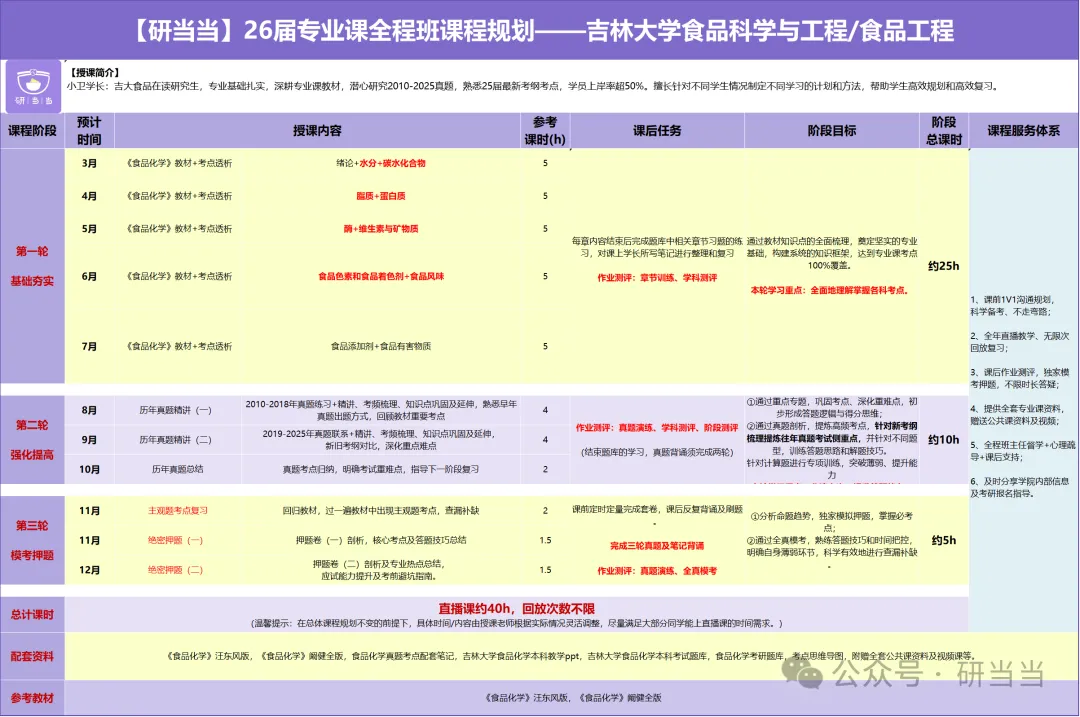
Task: Click the cell 食品添加剂+食品有害物质
Action: (381, 346)
